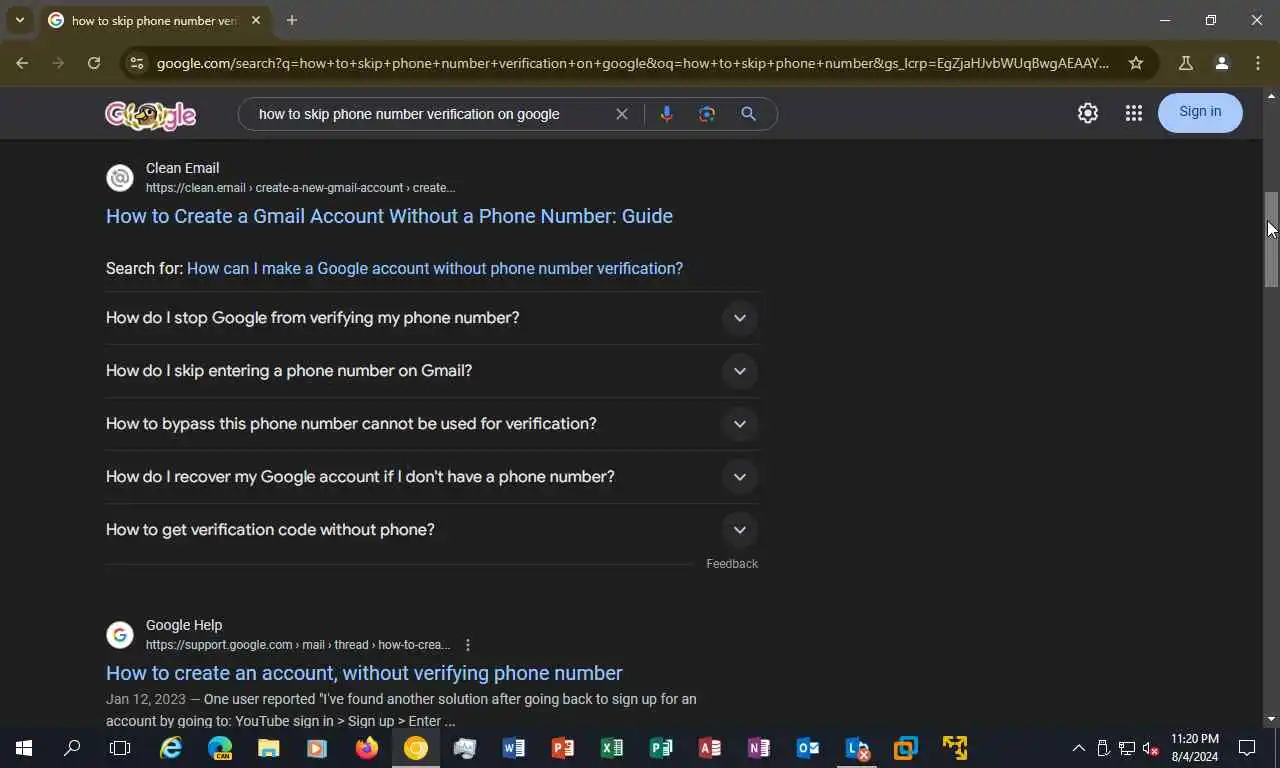The image size is (1280, 768).
Task: Click the Google doodle logo
Action: [151, 114]
